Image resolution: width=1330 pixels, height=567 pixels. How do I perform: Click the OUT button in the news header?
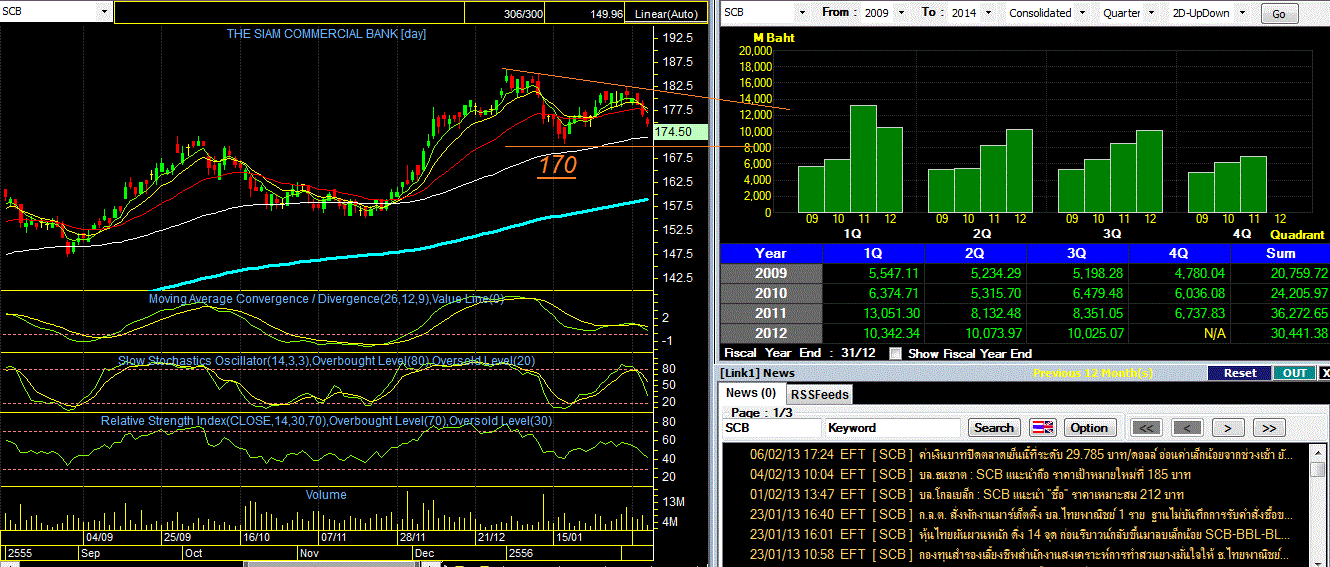click(1293, 373)
